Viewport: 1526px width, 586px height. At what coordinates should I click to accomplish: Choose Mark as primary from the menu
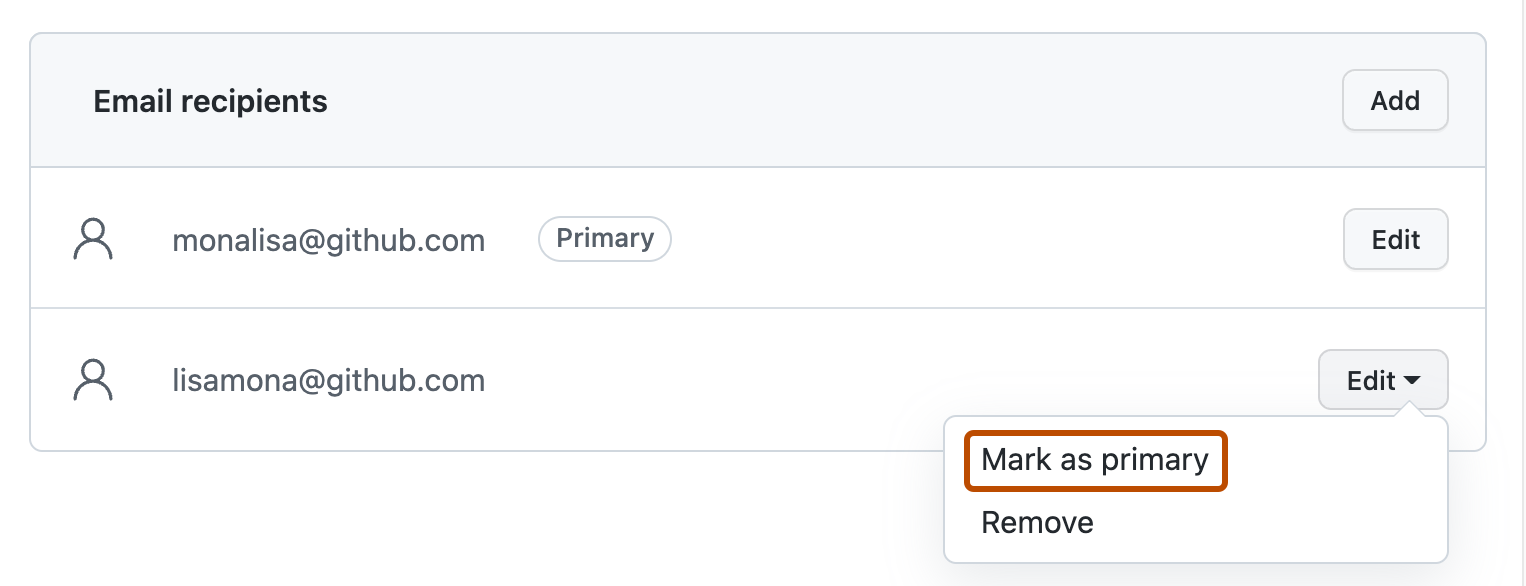[1095, 460]
